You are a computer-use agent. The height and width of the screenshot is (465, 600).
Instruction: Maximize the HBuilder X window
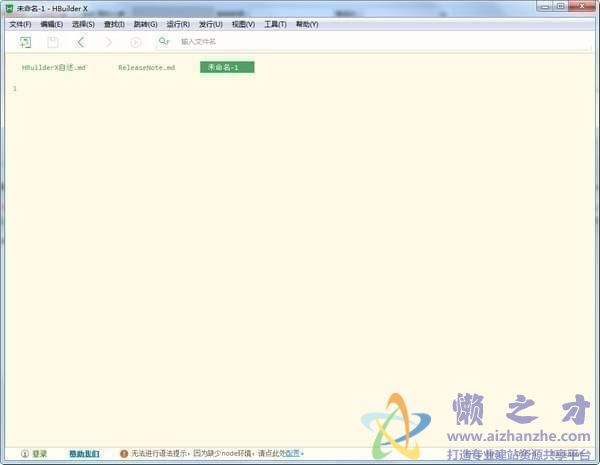click(x=561, y=6)
